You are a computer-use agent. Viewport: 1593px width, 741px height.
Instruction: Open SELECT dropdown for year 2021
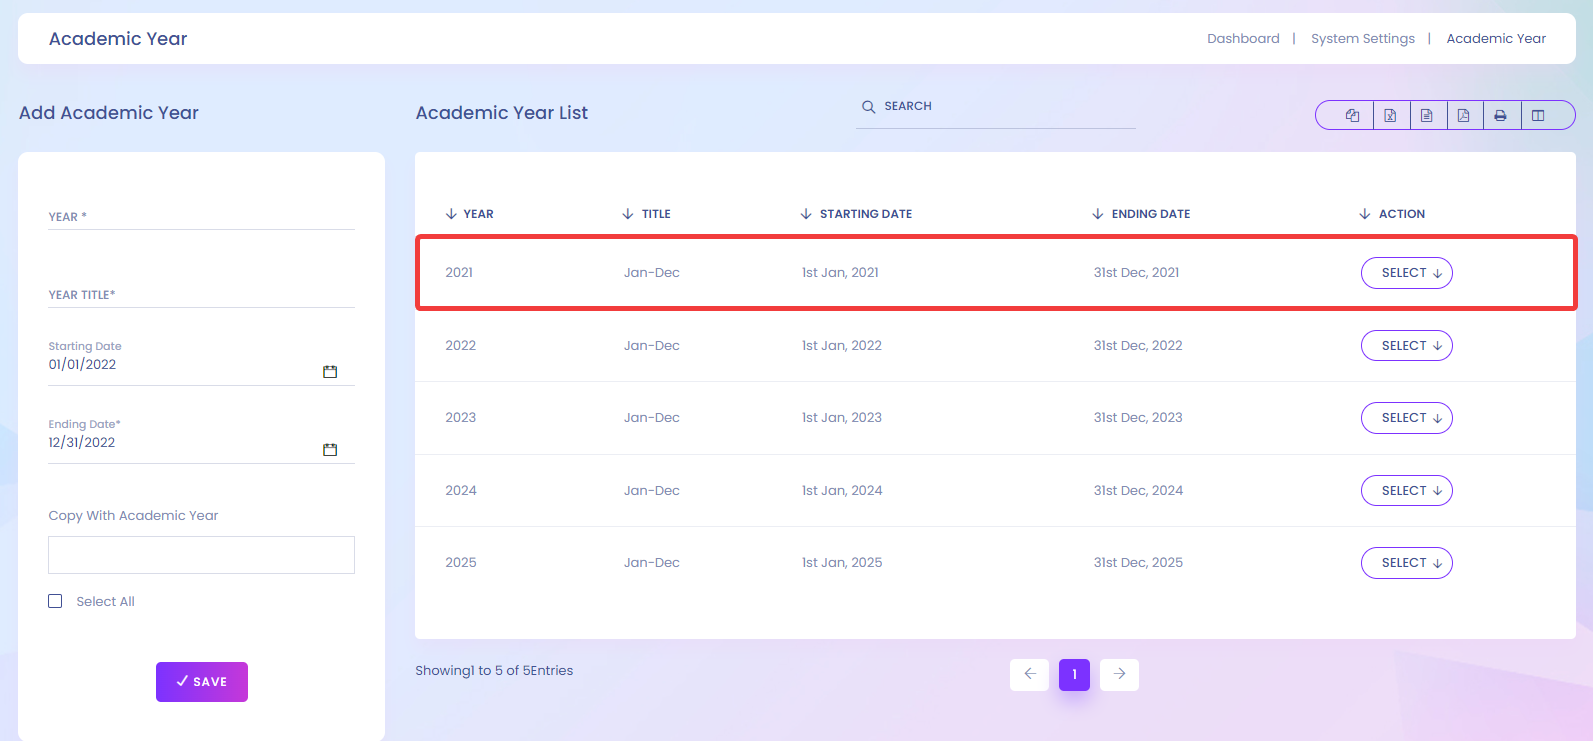tap(1407, 273)
